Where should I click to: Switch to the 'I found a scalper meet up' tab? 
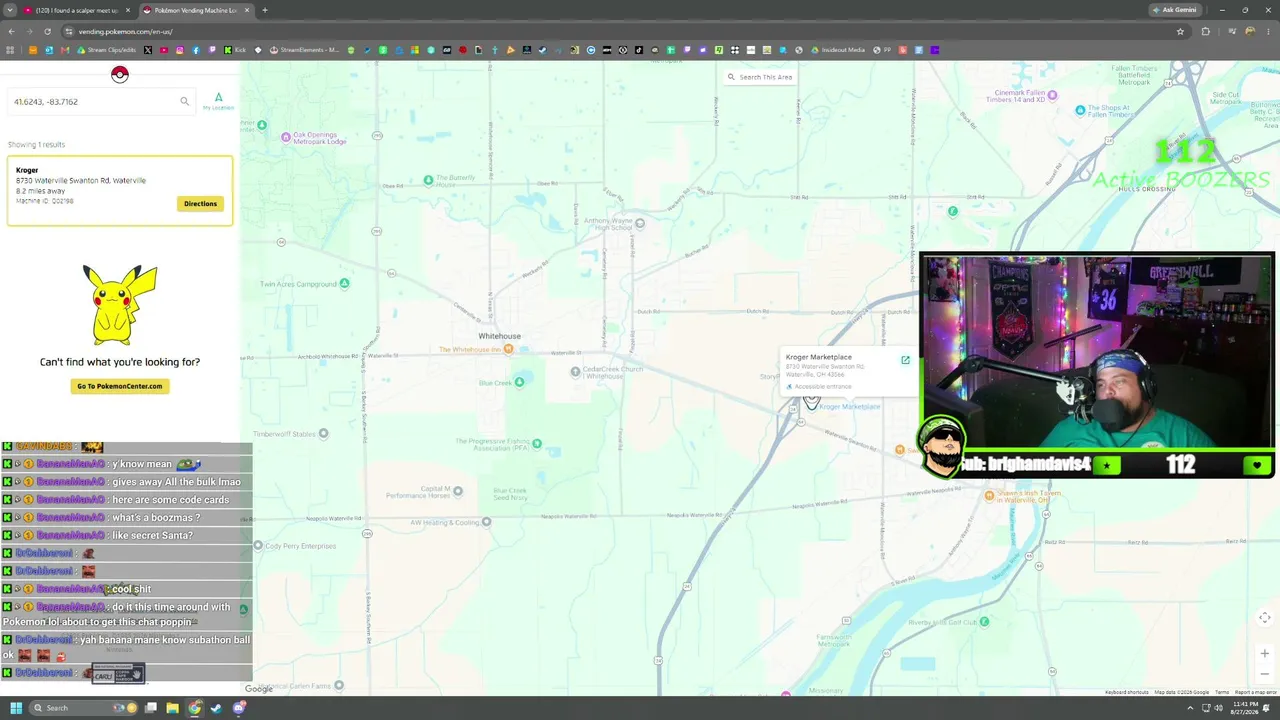tap(77, 10)
